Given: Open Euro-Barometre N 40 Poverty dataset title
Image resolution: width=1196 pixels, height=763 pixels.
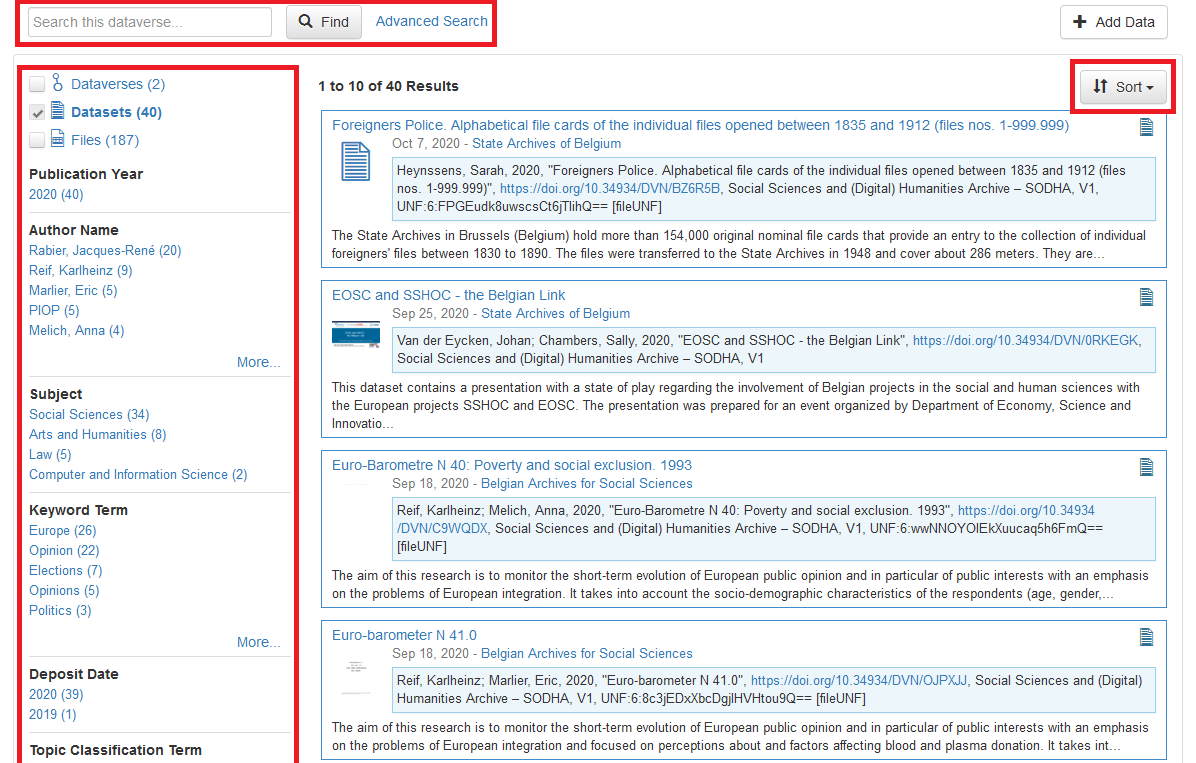Looking at the screenshot, I should (x=512, y=465).
